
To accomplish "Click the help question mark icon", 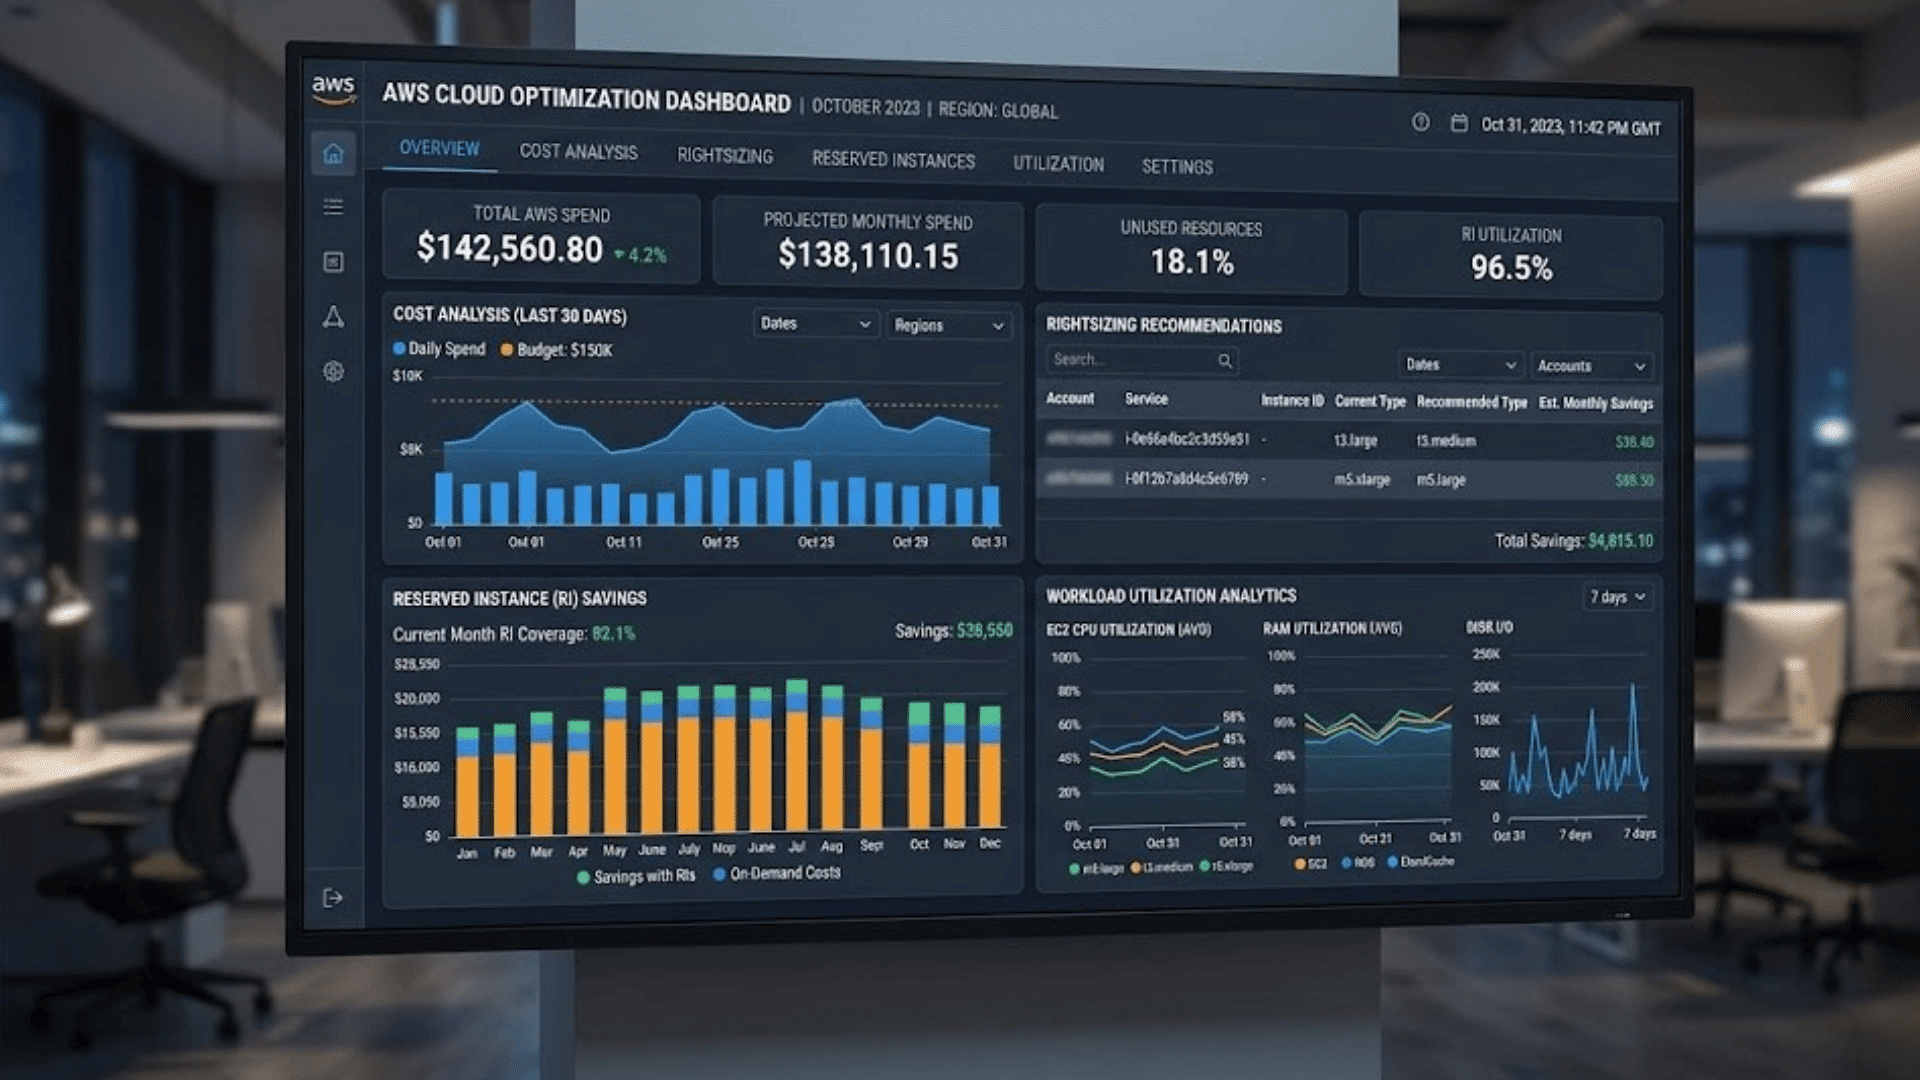I will (x=1420, y=122).
